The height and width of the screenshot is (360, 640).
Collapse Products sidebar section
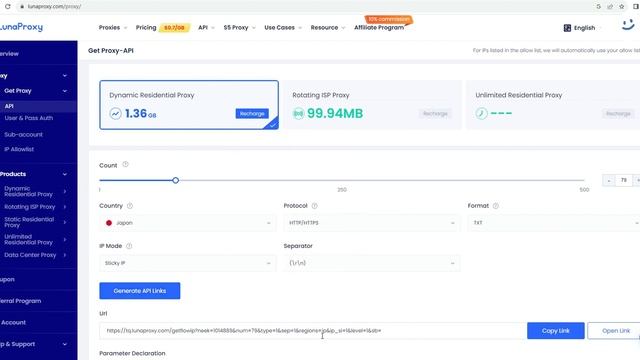click(x=65, y=174)
